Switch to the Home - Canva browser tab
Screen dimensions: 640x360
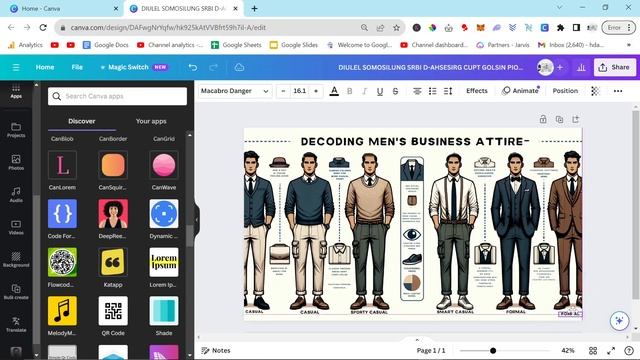click(63, 9)
